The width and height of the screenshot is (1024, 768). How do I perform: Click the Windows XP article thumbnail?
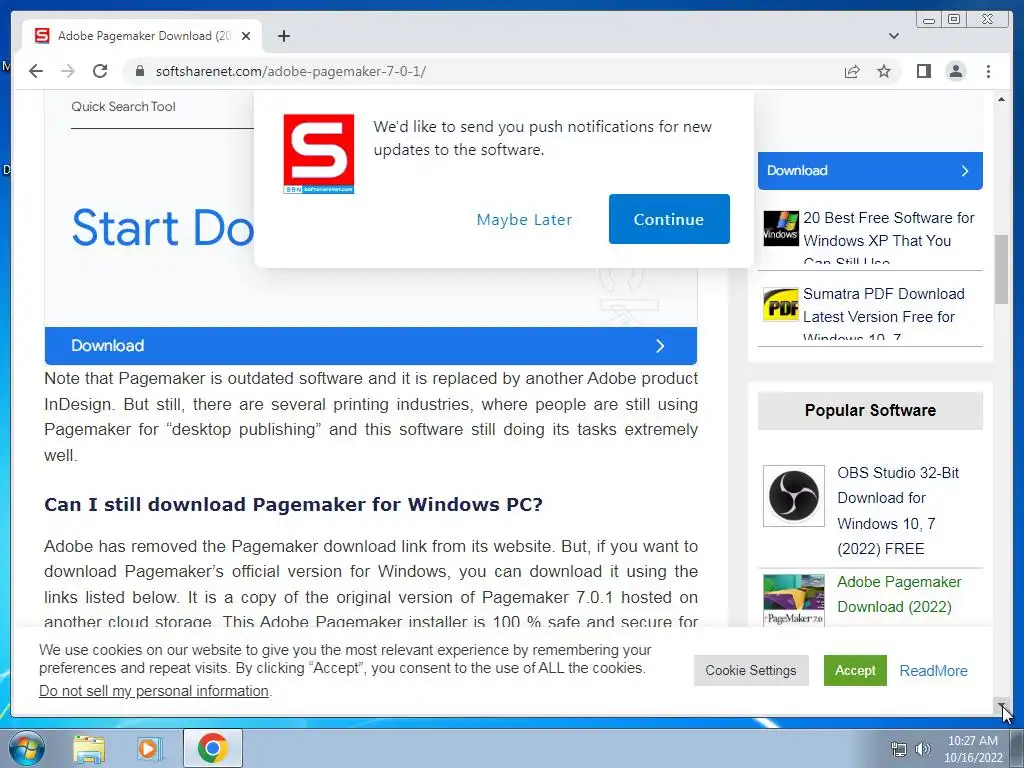pos(781,228)
